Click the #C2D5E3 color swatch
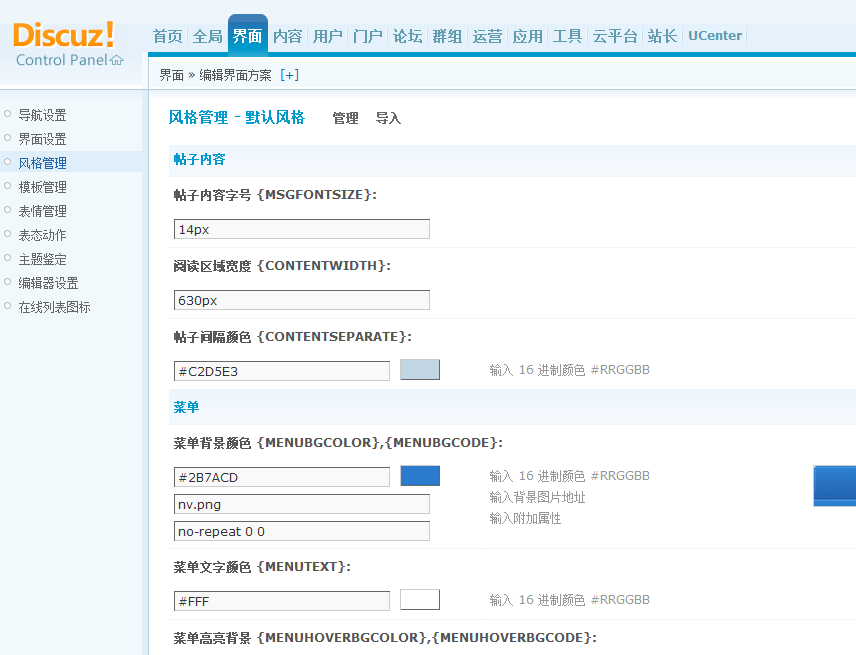Screen dimensions: 856x655 click(x=419, y=370)
